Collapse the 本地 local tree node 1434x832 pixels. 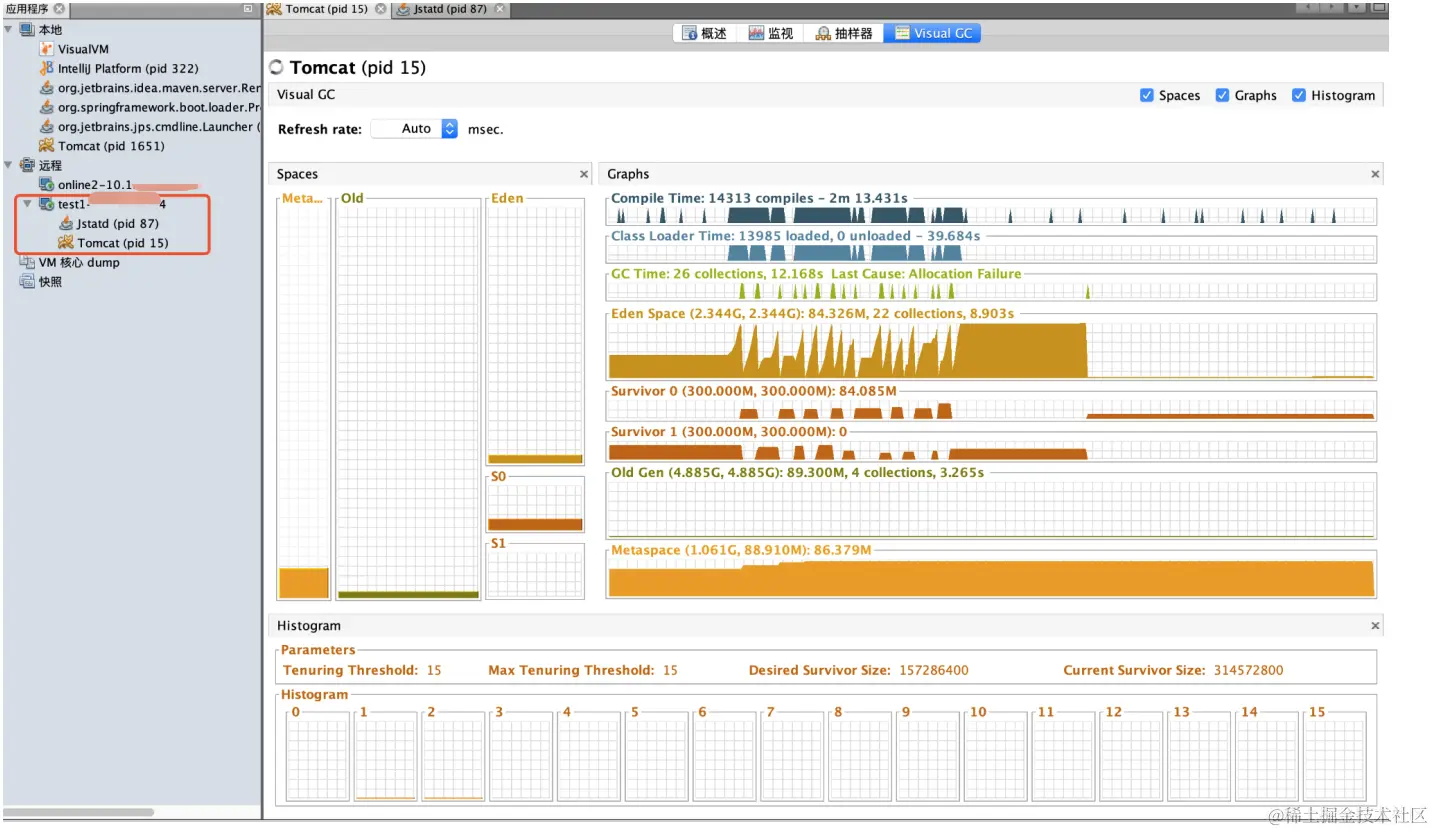pyautogui.click(x=9, y=29)
